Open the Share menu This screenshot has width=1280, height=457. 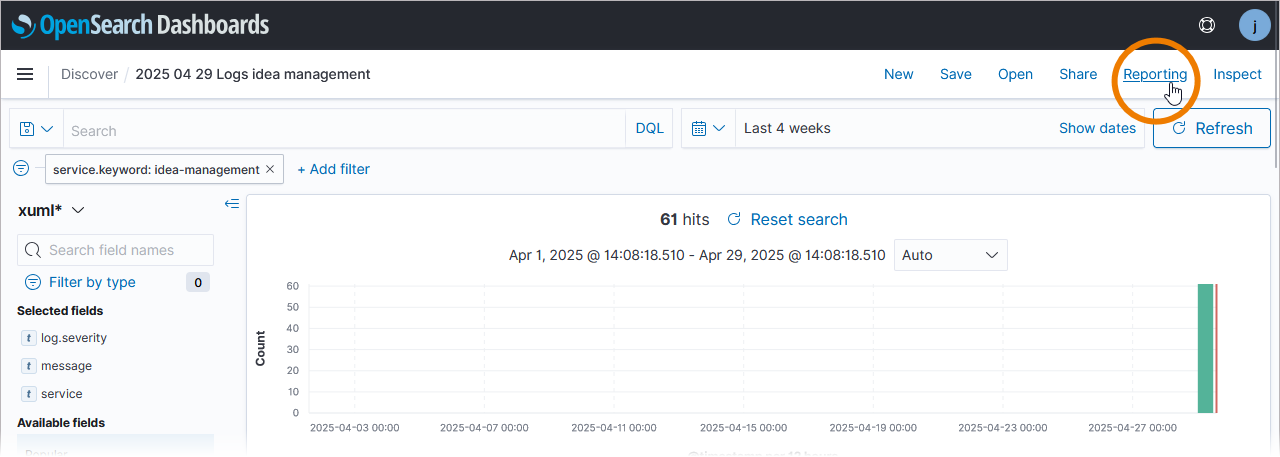(1078, 74)
